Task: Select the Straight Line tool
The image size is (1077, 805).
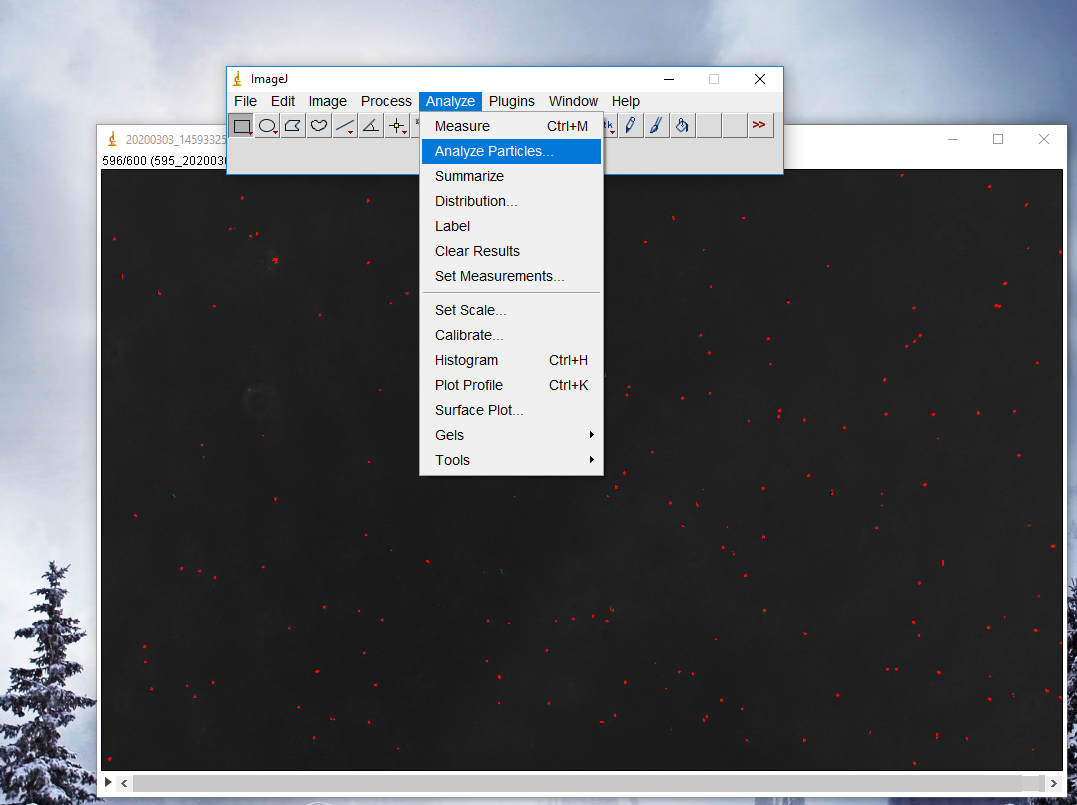Action: [x=345, y=126]
